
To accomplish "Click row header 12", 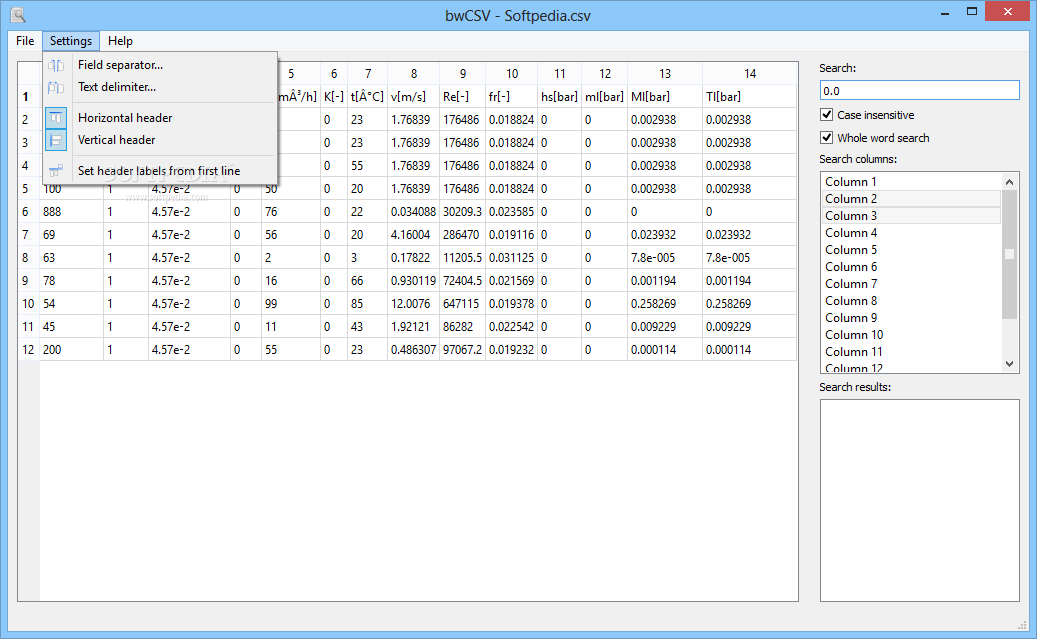I will click(28, 350).
